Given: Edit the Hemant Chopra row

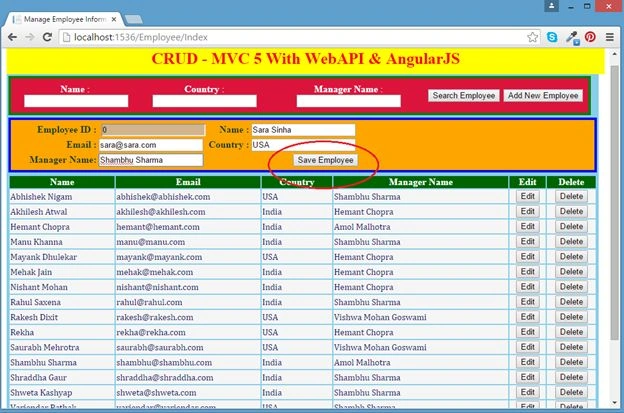Looking at the screenshot, I should tap(528, 227).
